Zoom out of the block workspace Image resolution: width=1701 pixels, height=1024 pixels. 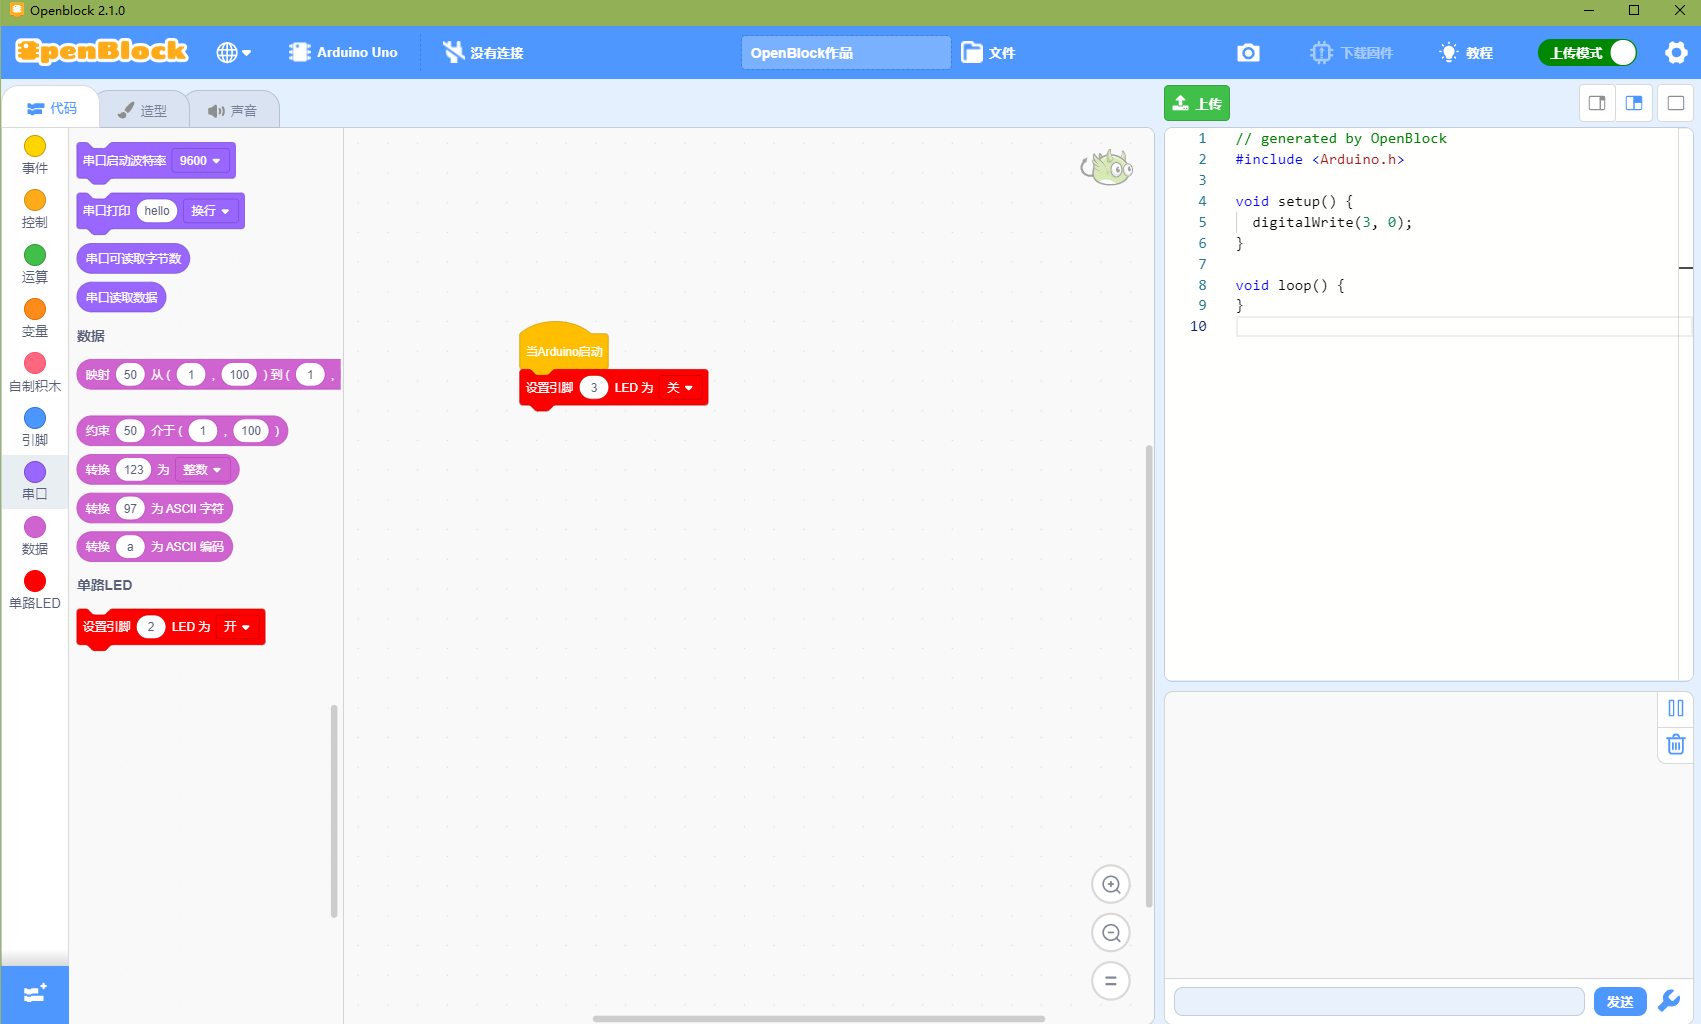[1111, 933]
